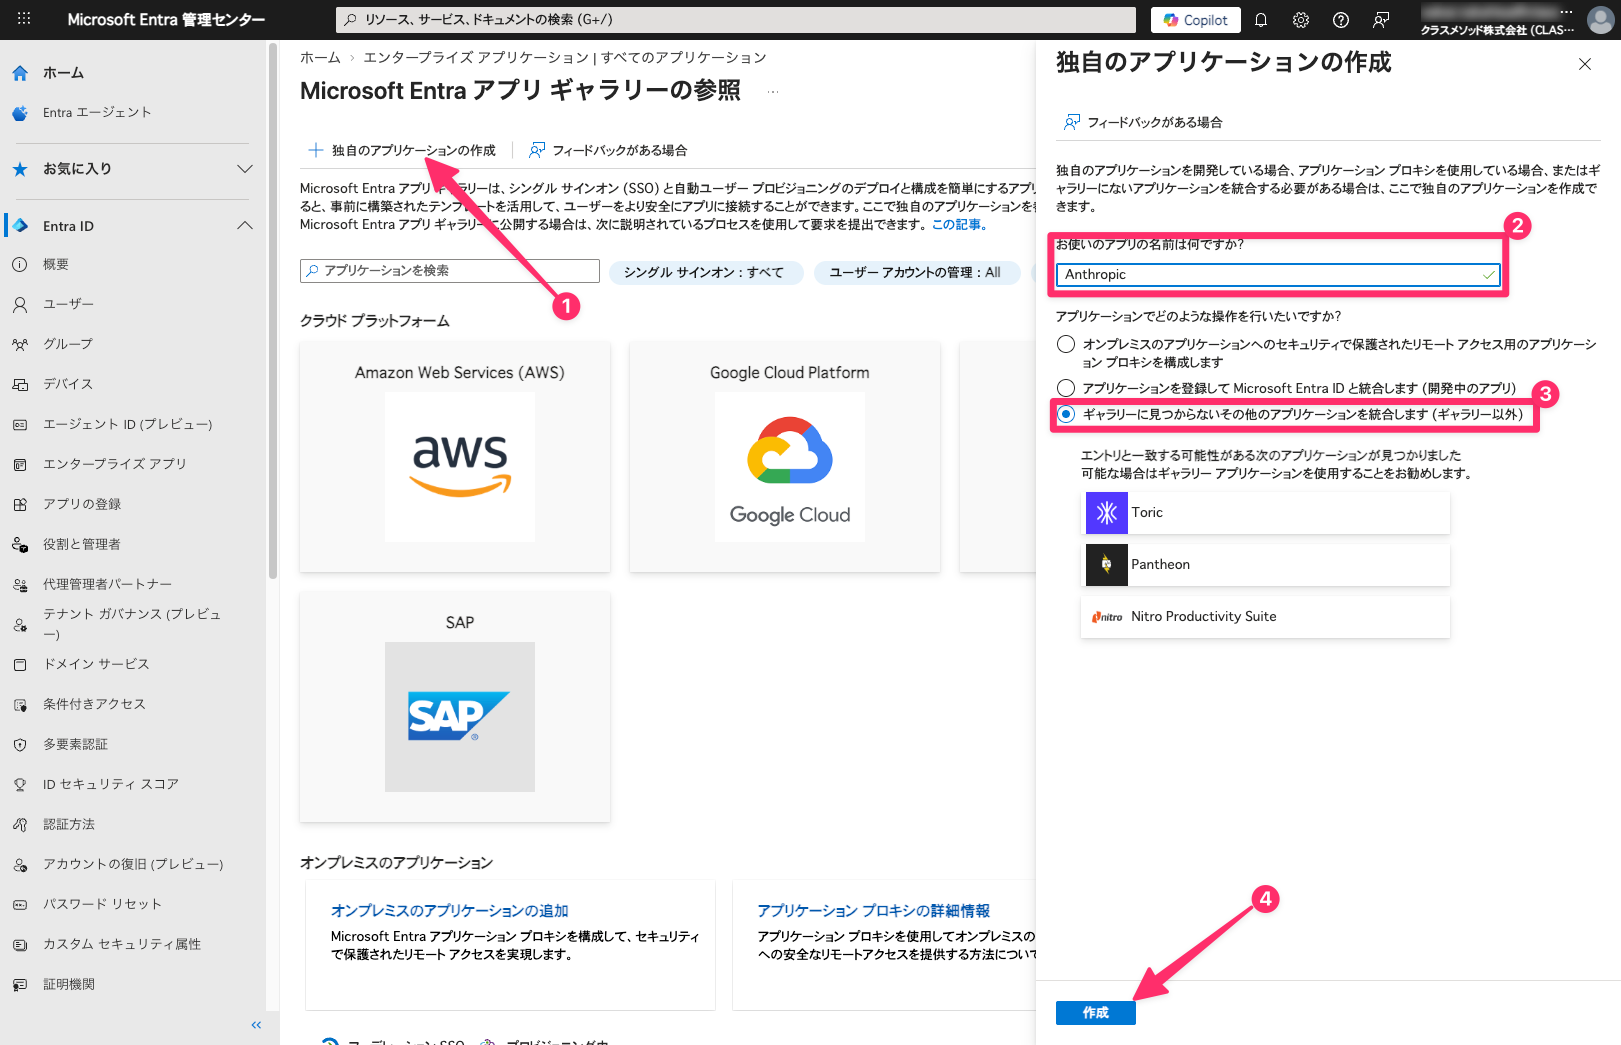This screenshot has height=1045, width=1621.
Task: Click the ドメイン サービス icon
Action: [20, 664]
